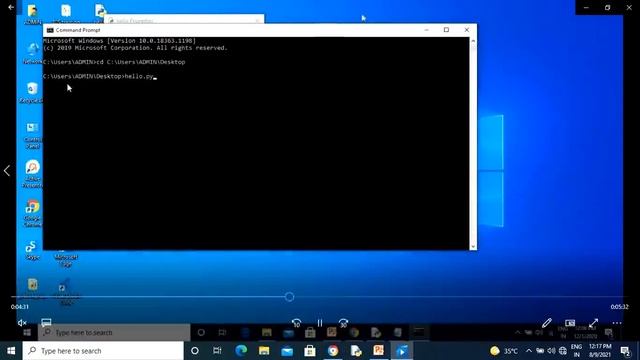Screen dimensions: 640x360
Task: Click the Command Prompt scrollbar down arrow
Action: (x=473, y=247)
